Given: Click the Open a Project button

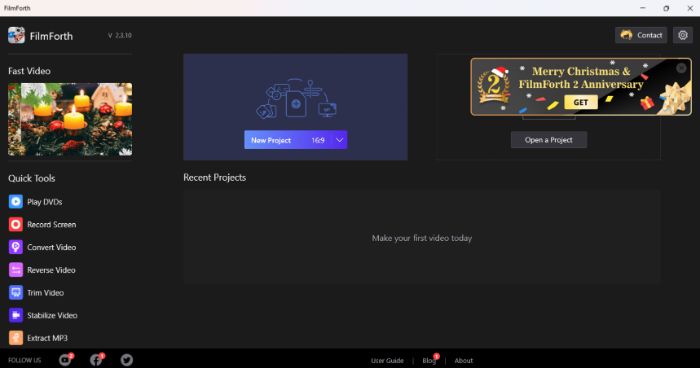Looking at the screenshot, I should pyautogui.click(x=549, y=140).
